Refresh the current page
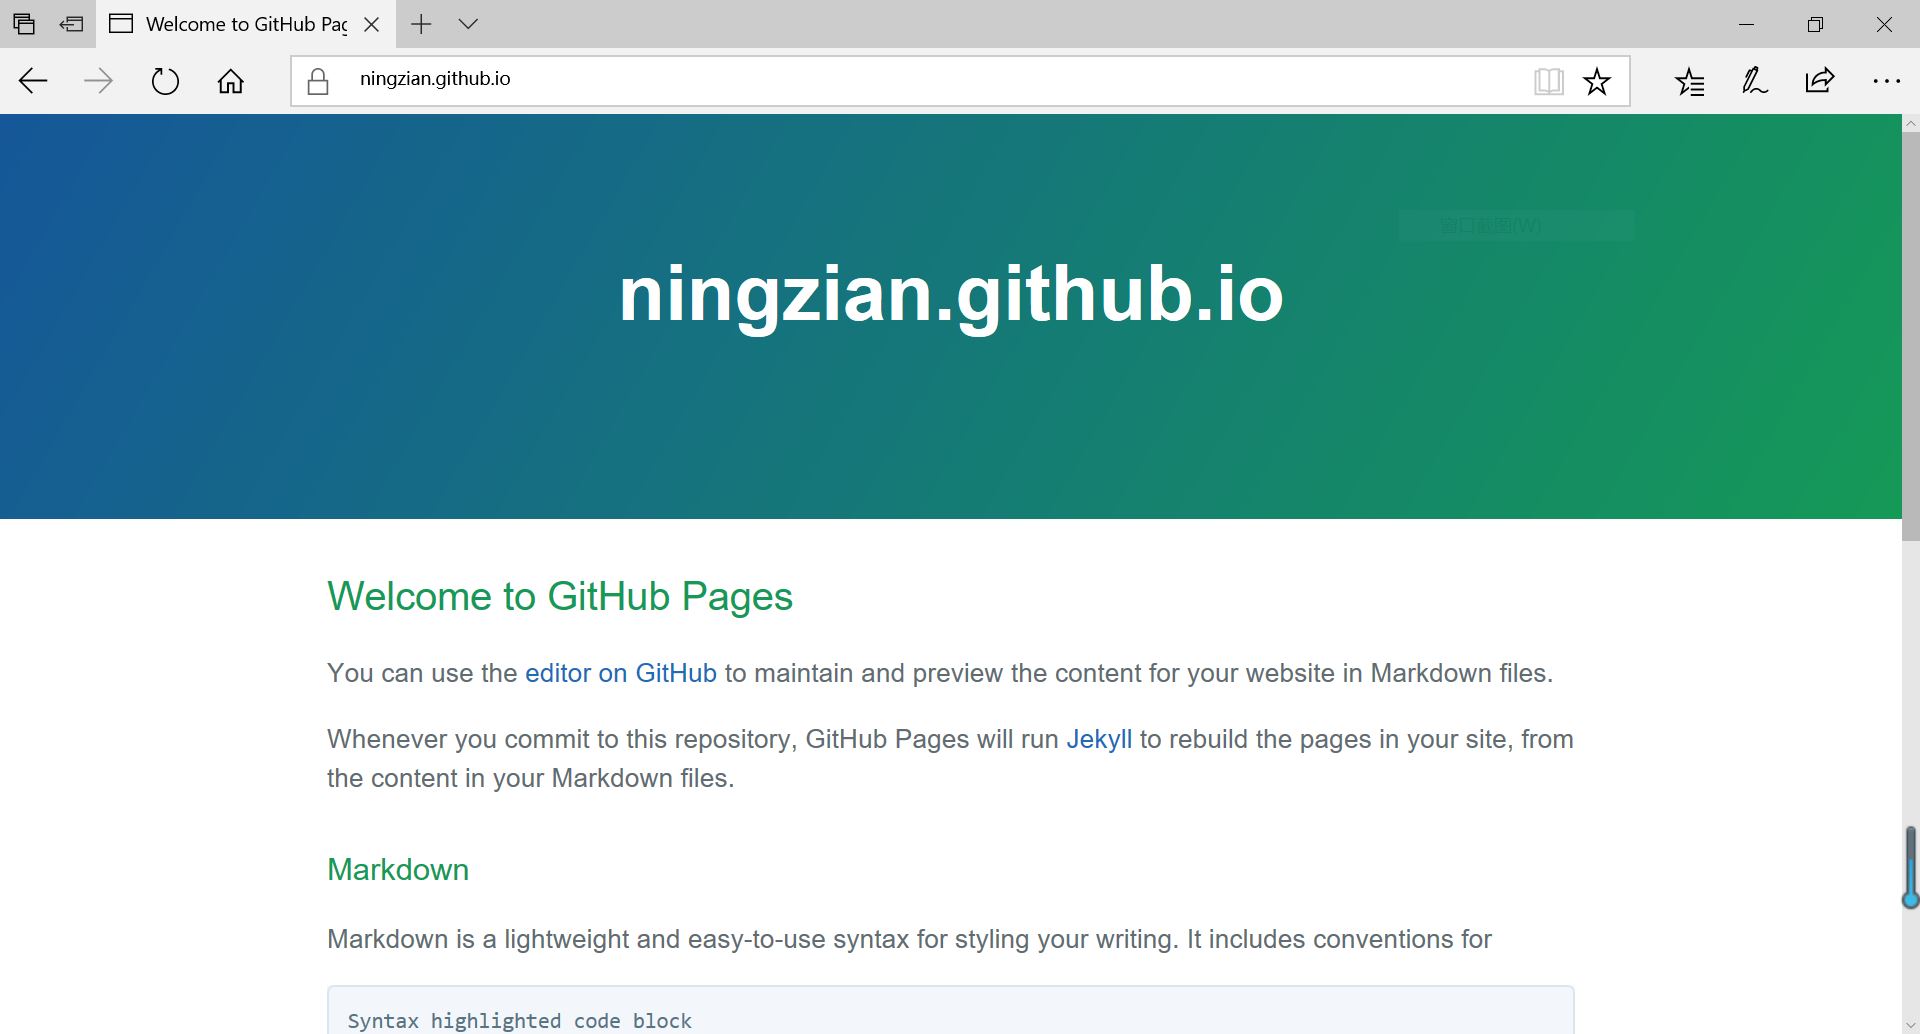Image resolution: width=1920 pixels, height=1034 pixels. tap(165, 81)
